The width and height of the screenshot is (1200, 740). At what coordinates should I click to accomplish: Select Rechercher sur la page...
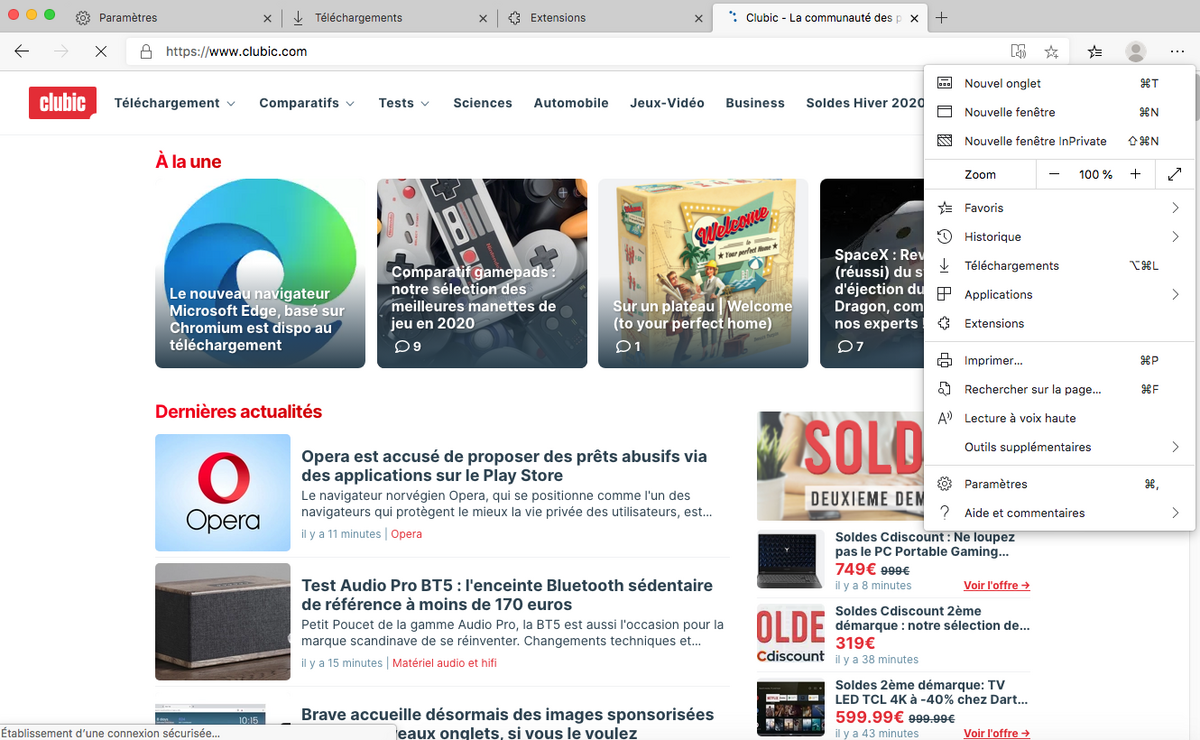tap(1060, 389)
